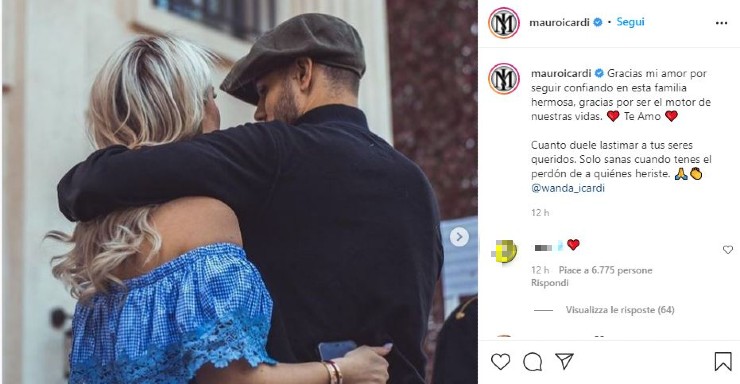This screenshot has width=740, height=384.
Task: Open the caption profile avatar logo
Action: (x=504, y=79)
